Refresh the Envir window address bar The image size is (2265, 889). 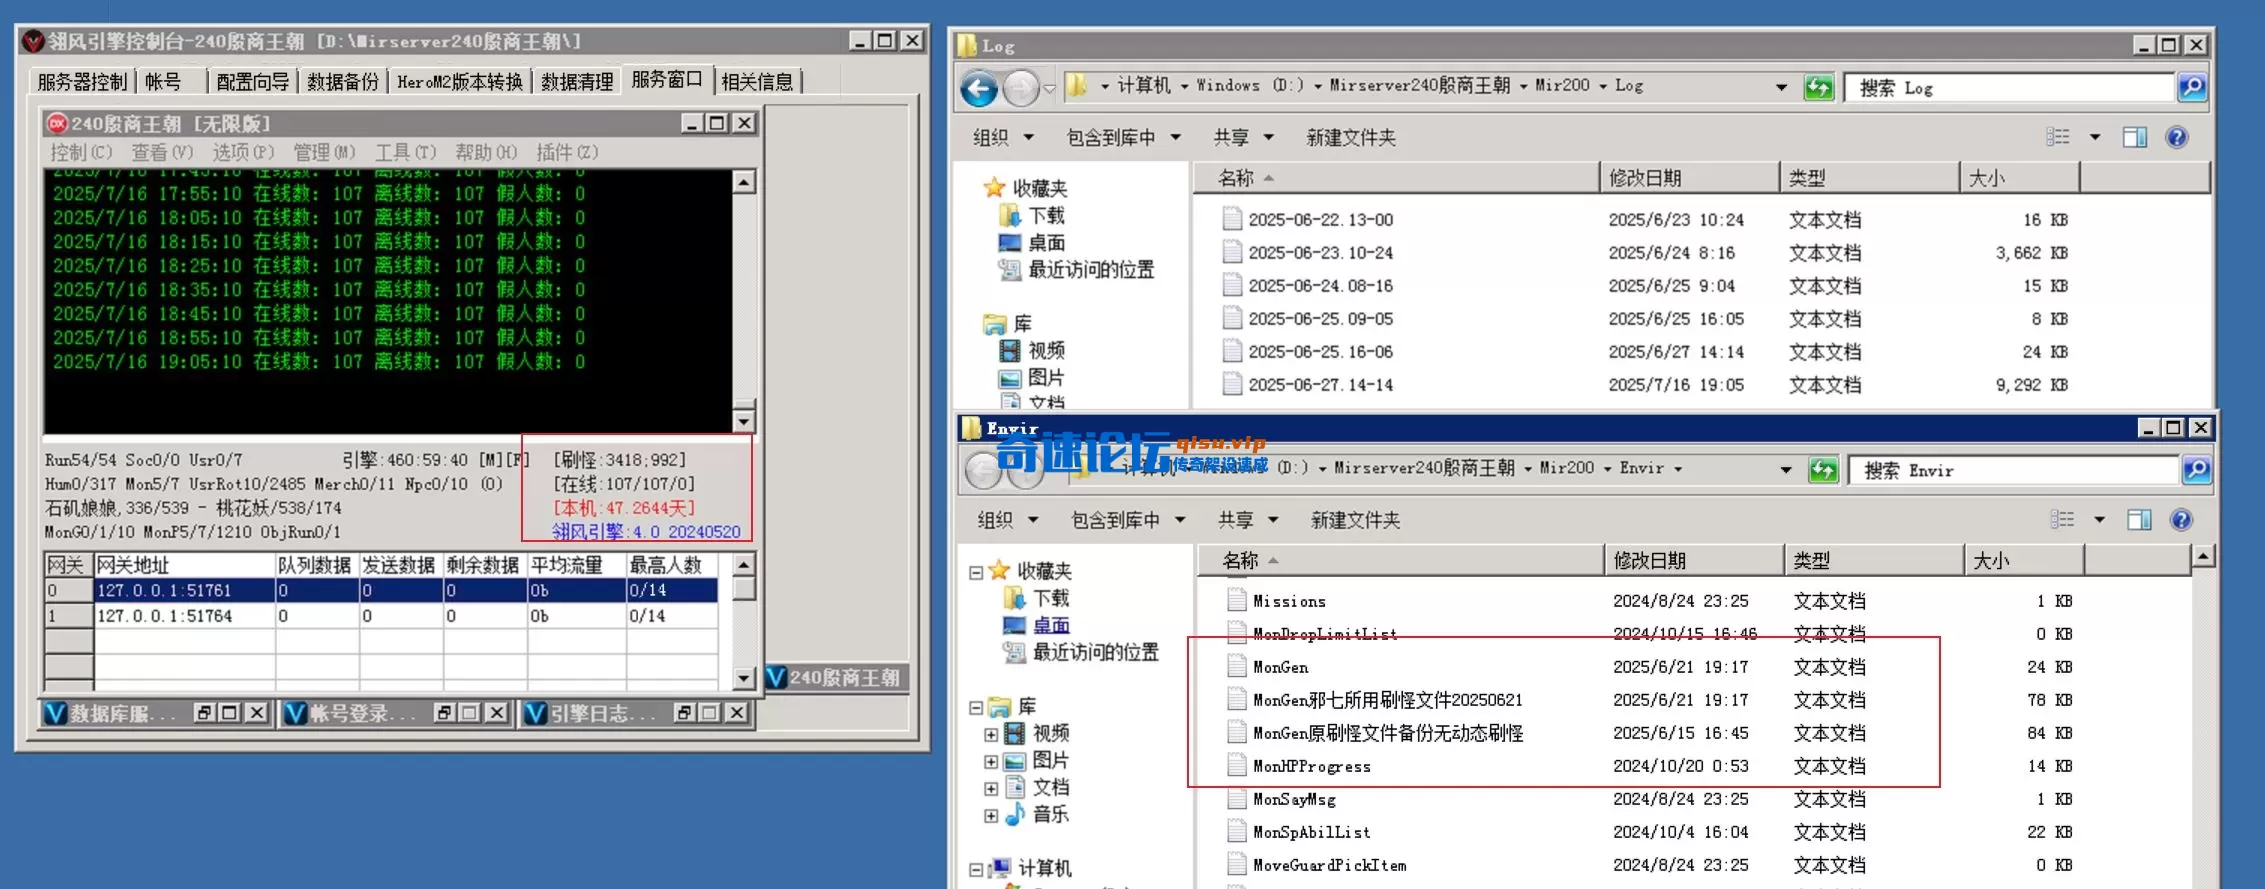coord(1823,470)
